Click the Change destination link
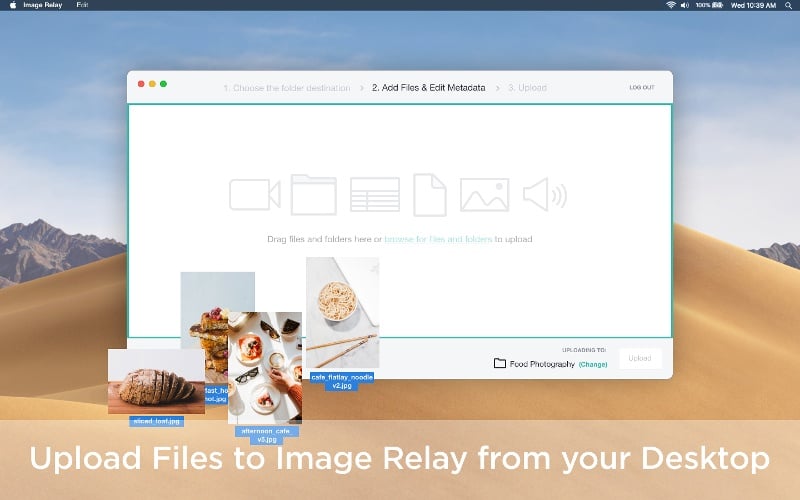 click(x=593, y=364)
